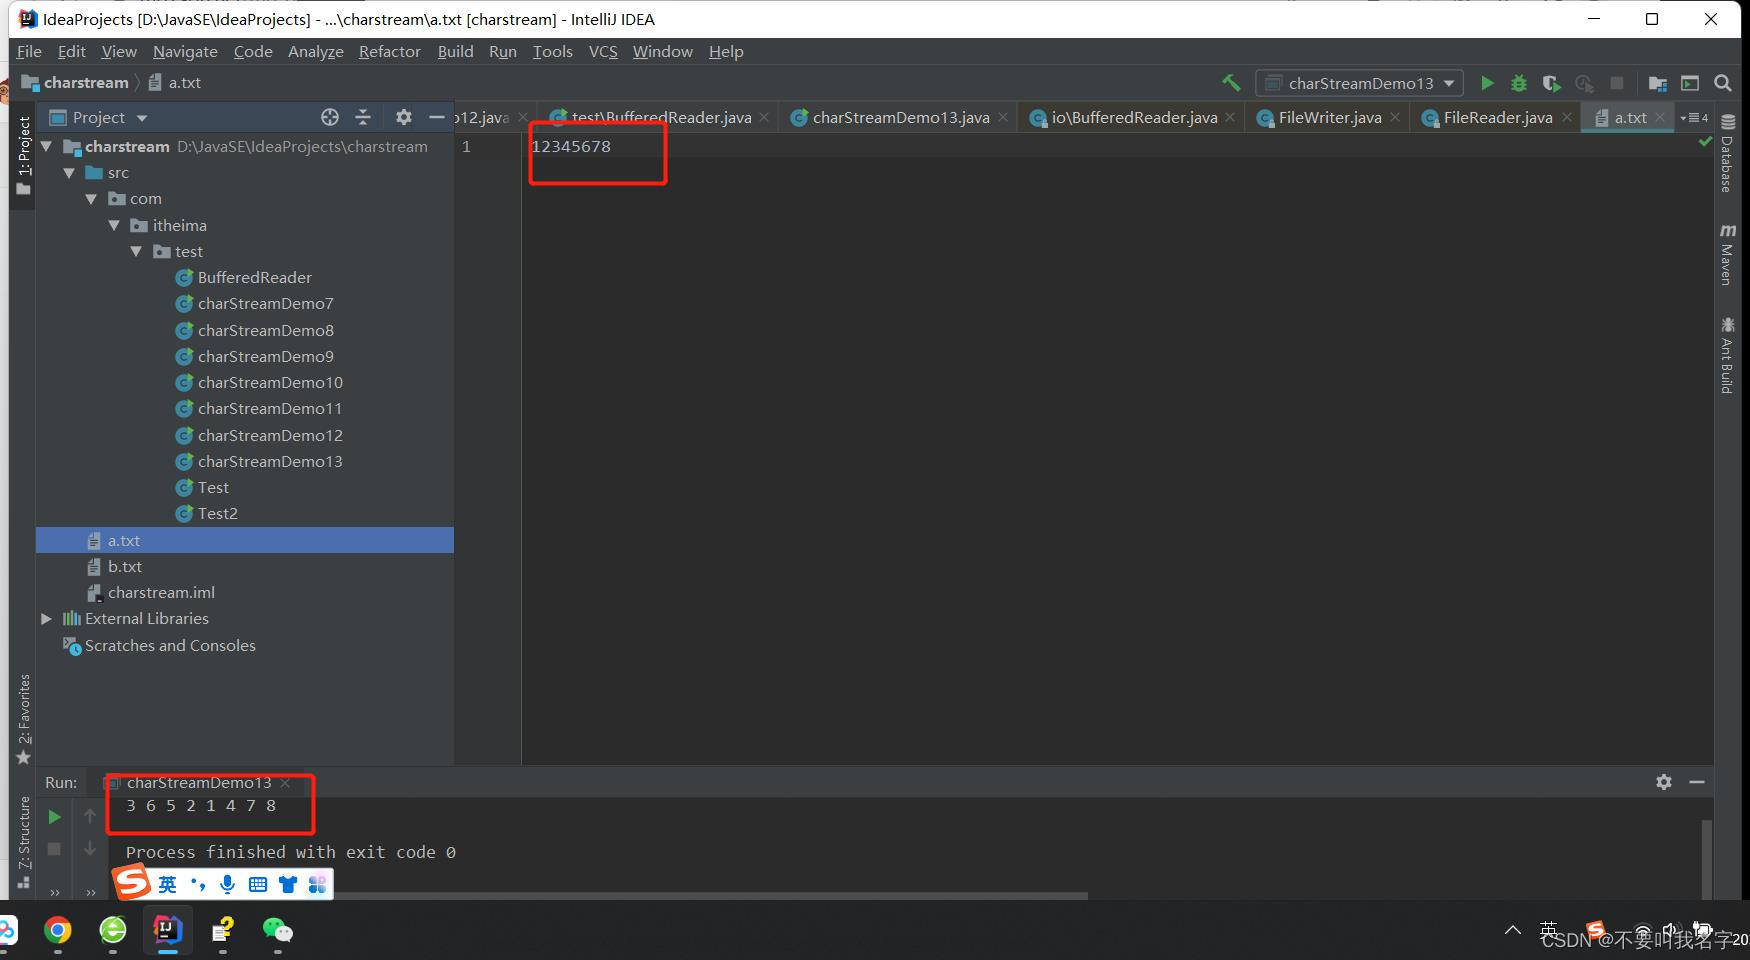Click the Build project hammer icon

pos(1231,83)
